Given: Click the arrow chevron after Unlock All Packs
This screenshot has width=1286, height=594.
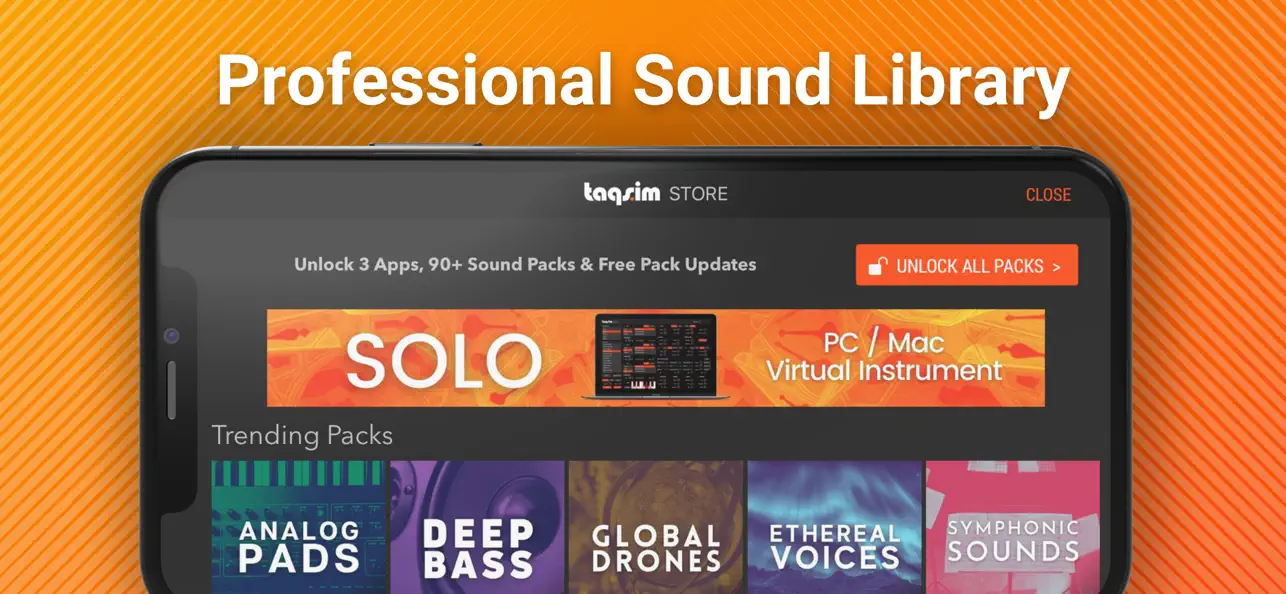Looking at the screenshot, I should [1054, 267].
